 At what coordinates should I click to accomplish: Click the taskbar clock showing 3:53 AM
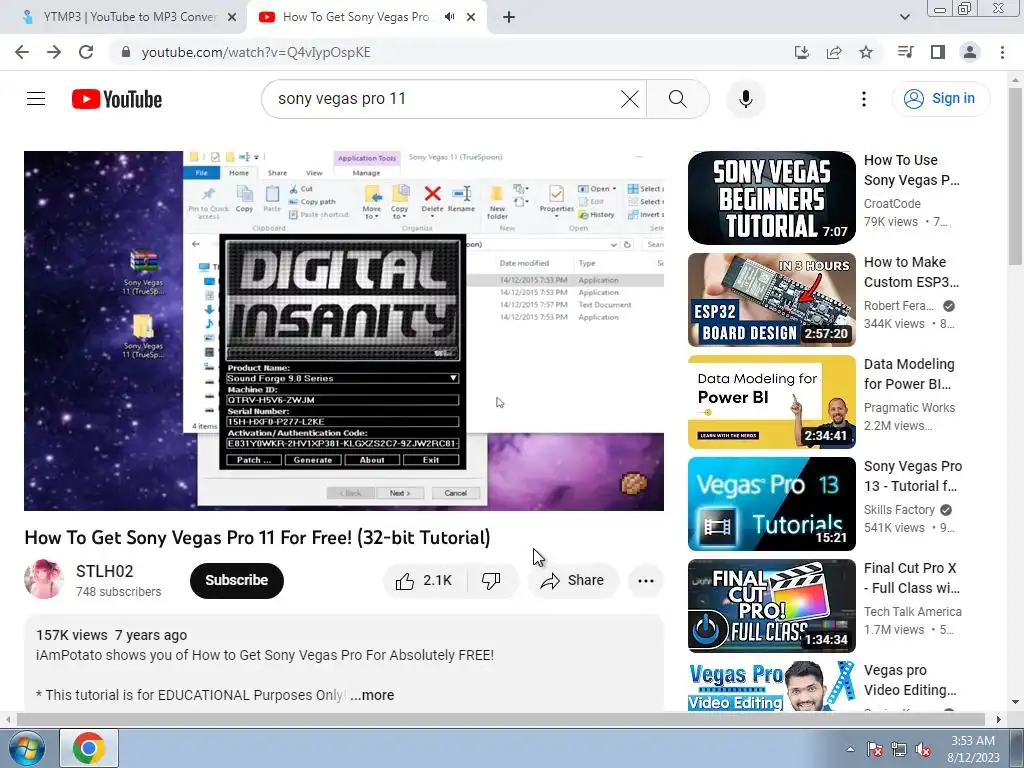[x=973, y=749]
